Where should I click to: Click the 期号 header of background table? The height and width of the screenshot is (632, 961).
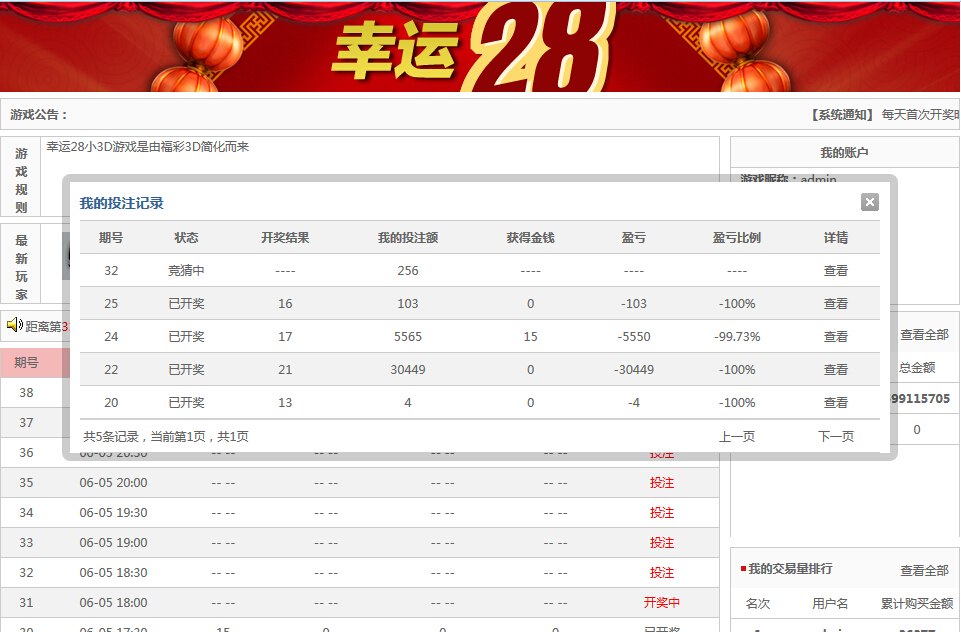pyautogui.click(x=26, y=362)
